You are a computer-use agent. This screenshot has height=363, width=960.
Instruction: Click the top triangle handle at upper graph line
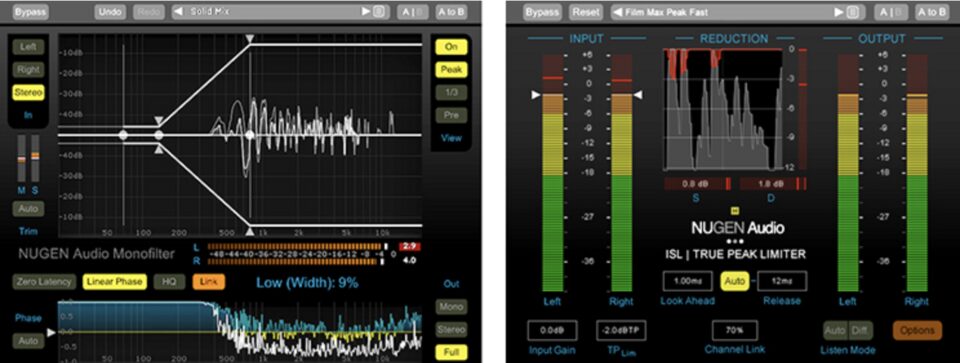tap(250, 39)
